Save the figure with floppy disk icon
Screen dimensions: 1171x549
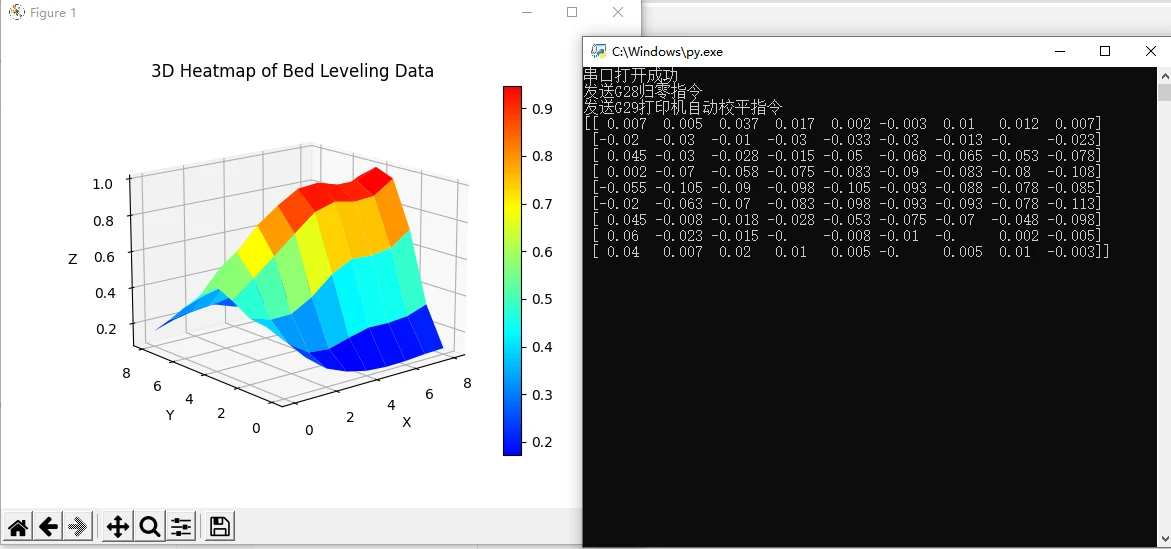click(x=220, y=527)
